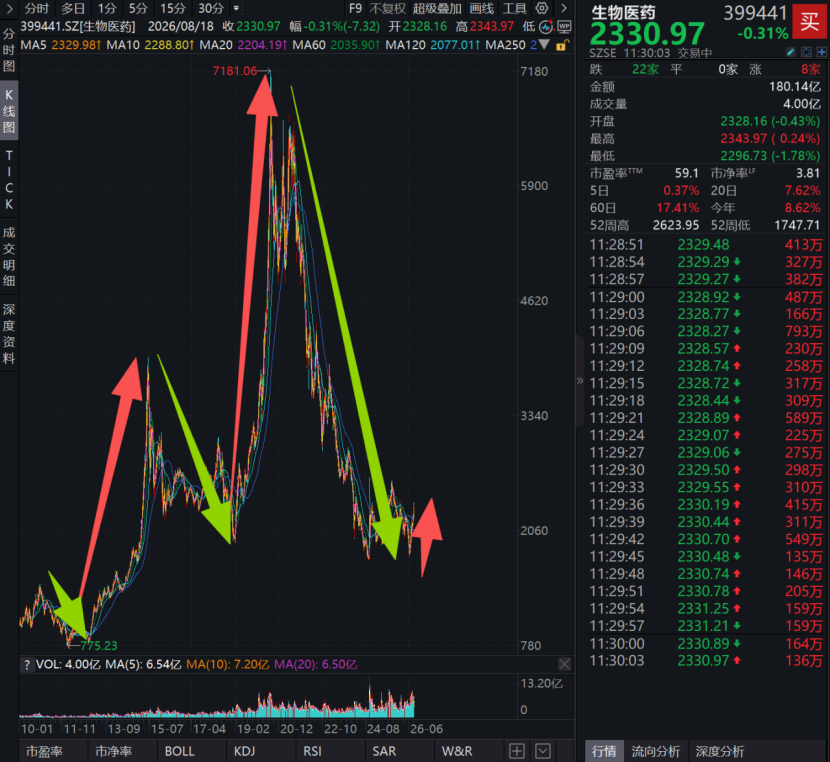The width and height of the screenshot is (830, 762).
Task: Switch to 多日 multi-day view
Action: click(73, 8)
